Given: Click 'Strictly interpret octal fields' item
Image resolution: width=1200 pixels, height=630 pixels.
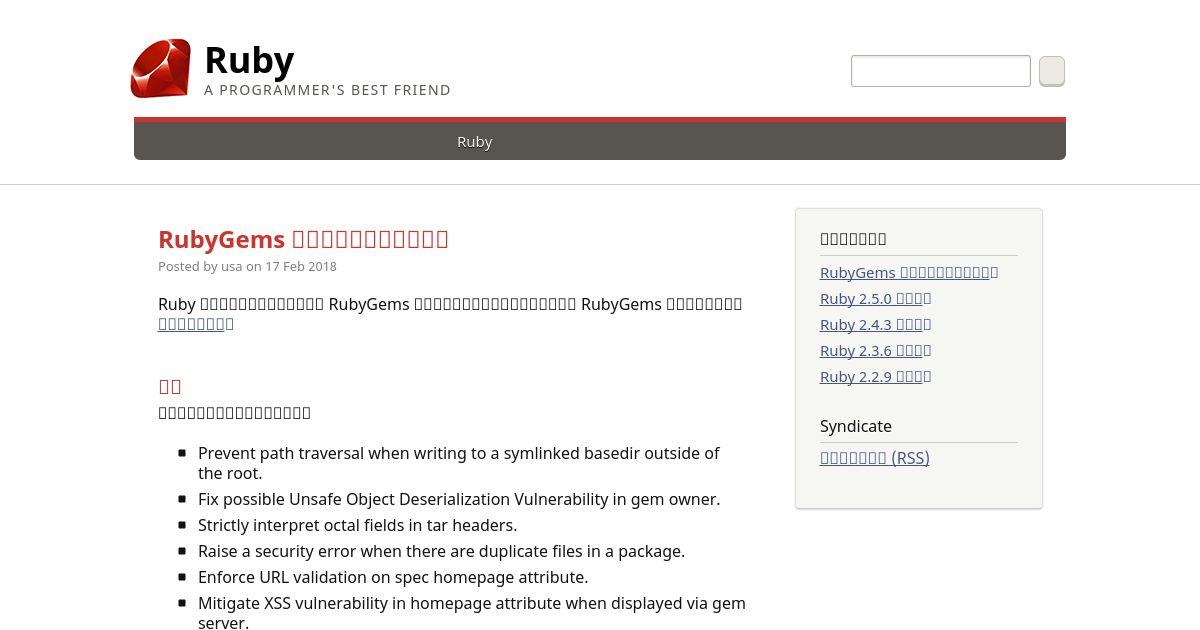Looking at the screenshot, I should click(357, 525).
